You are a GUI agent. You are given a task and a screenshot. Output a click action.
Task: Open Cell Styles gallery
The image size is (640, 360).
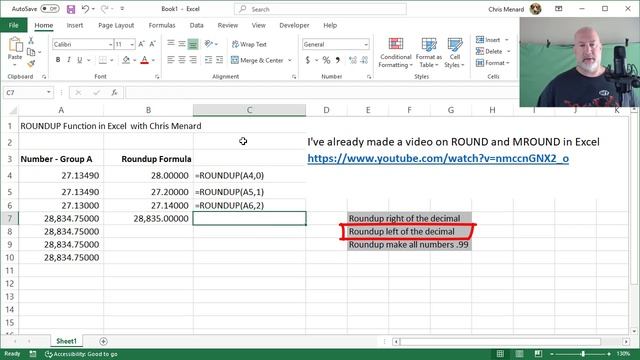(454, 53)
